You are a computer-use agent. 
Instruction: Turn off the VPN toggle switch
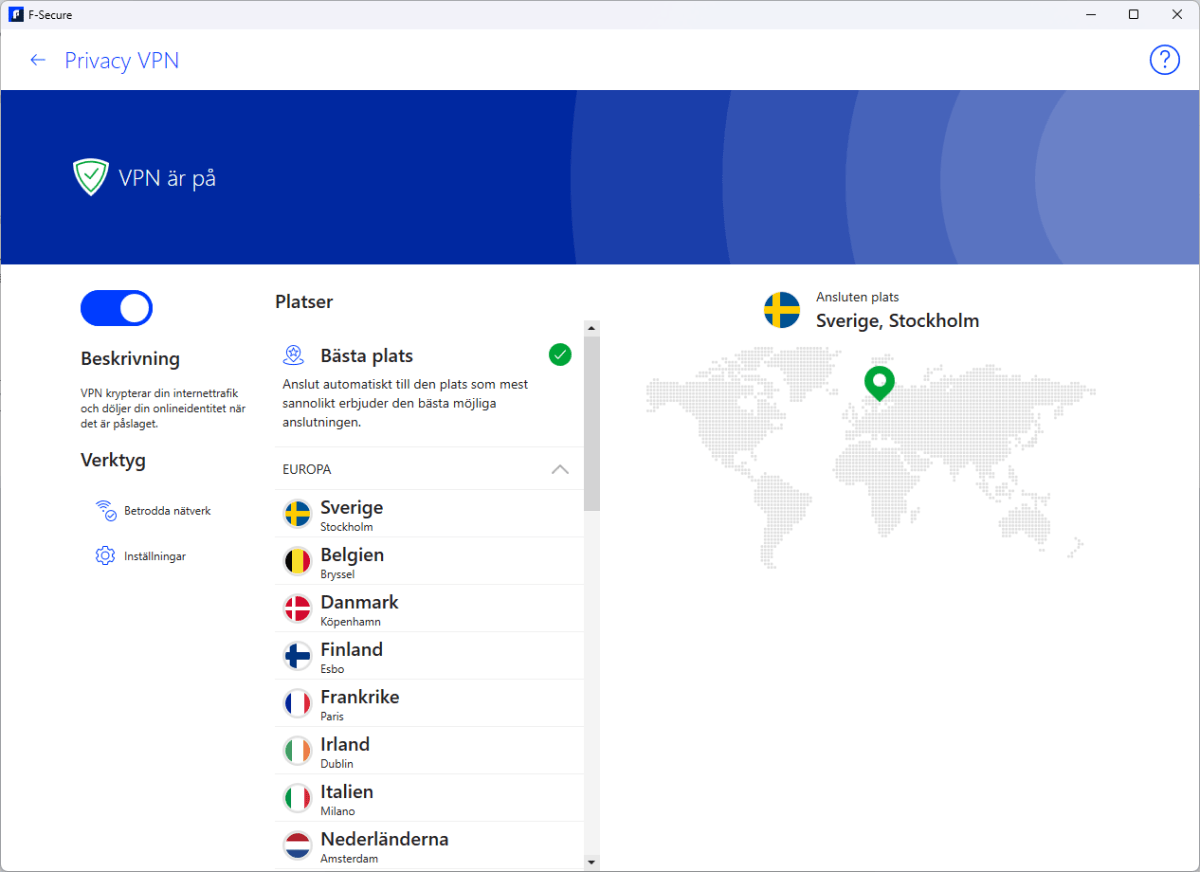(116, 308)
